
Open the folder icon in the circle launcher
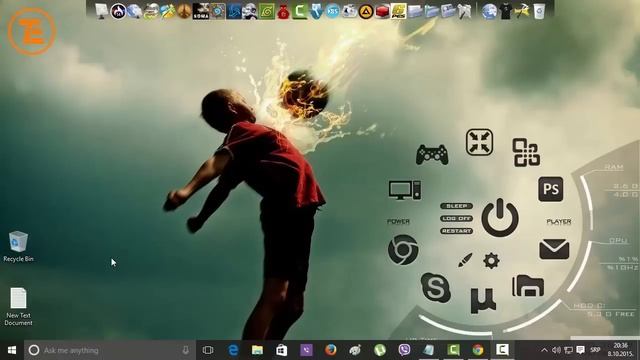click(x=528, y=286)
